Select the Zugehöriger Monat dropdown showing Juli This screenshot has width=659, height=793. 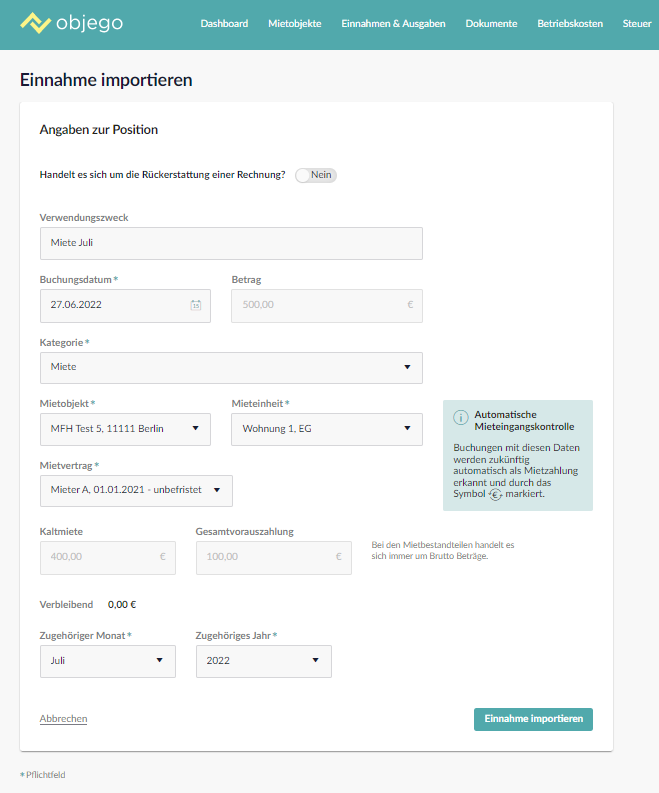[108, 661]
